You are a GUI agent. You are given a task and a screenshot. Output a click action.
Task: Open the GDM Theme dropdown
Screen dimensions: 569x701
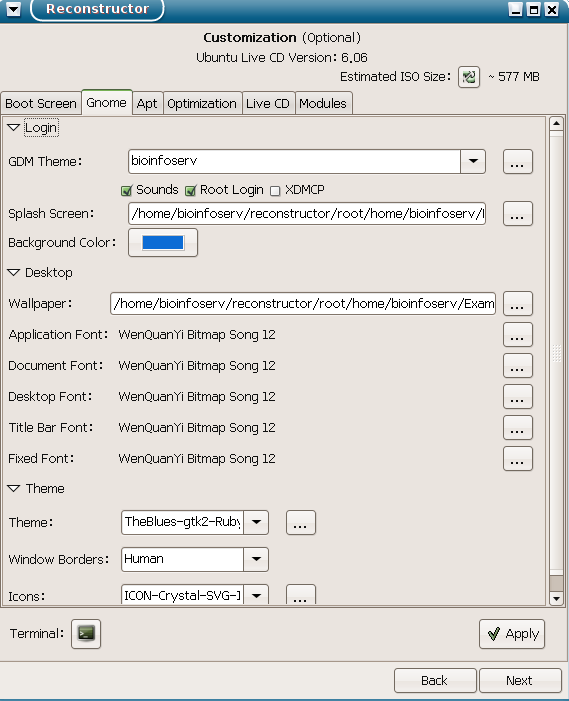[x=473, y=161]
